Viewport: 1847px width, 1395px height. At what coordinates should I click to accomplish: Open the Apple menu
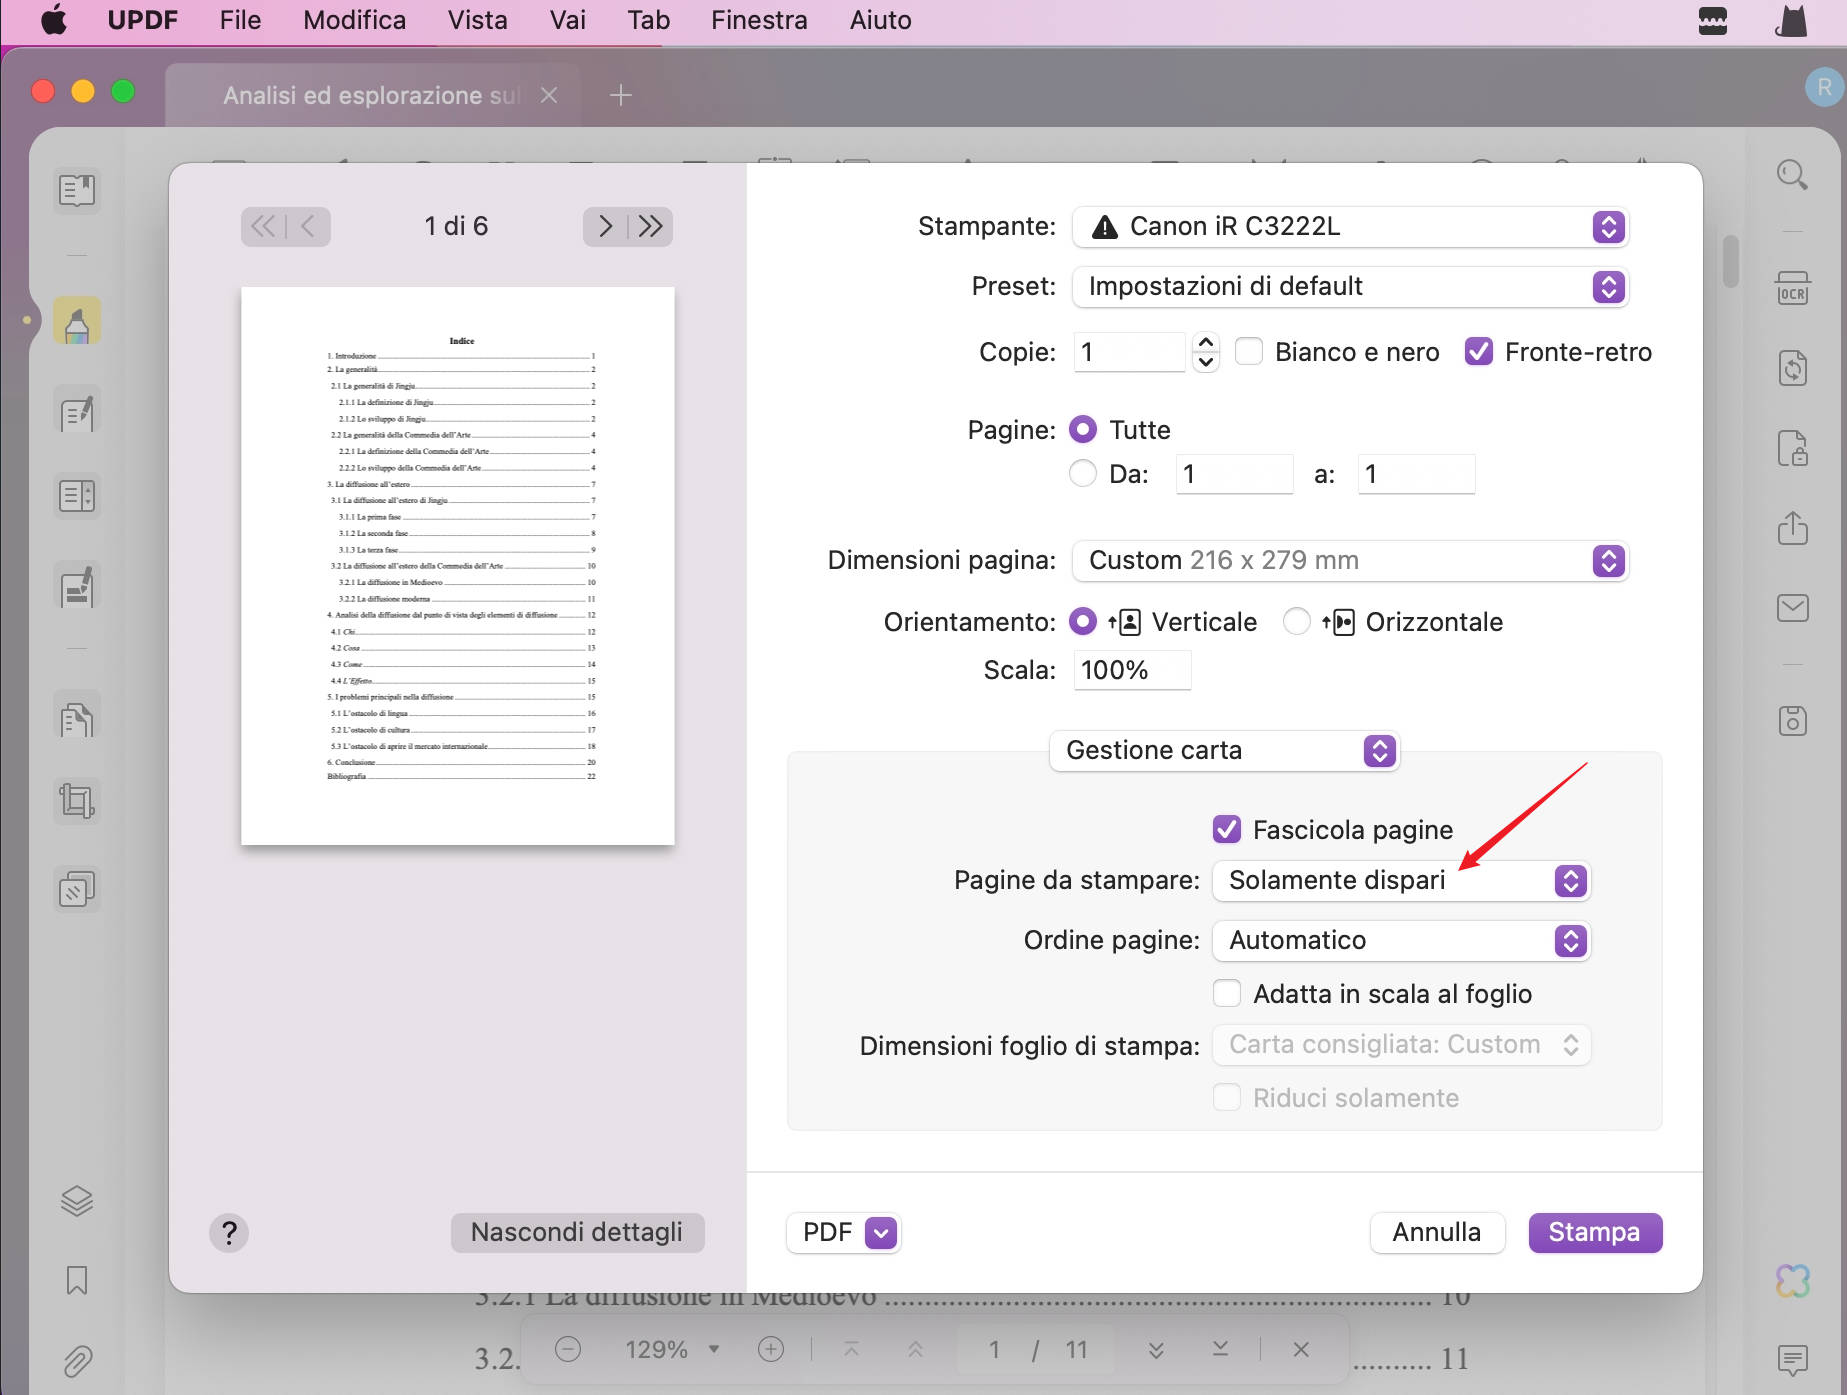53,20
